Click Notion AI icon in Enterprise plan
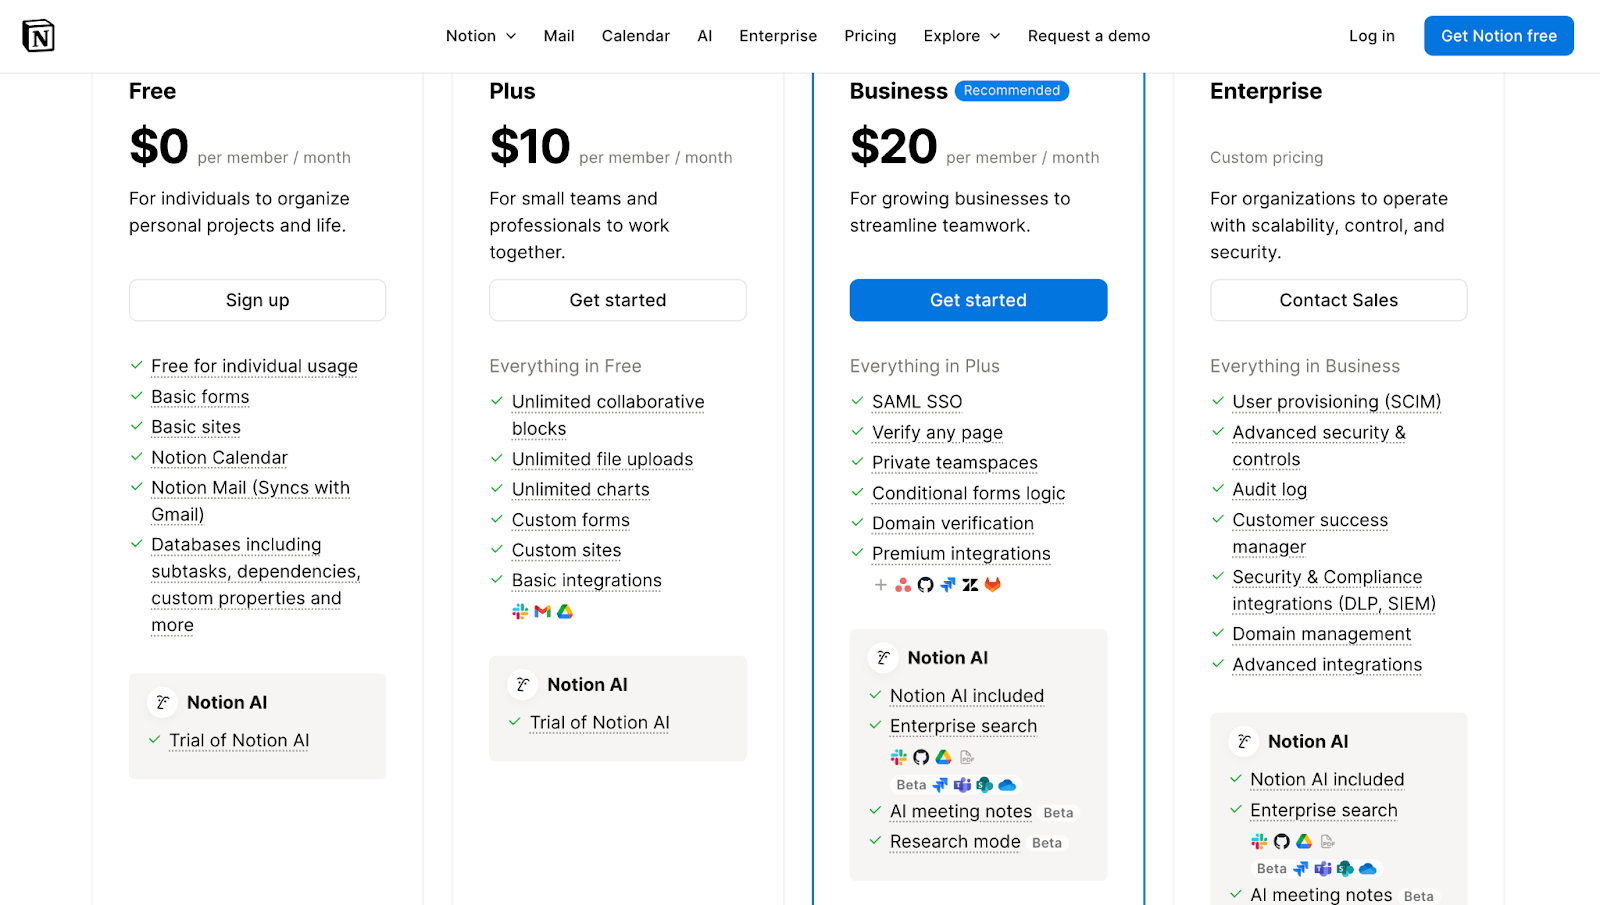The height and width of the screenshot is (905, 1600). coord(1243,741)
